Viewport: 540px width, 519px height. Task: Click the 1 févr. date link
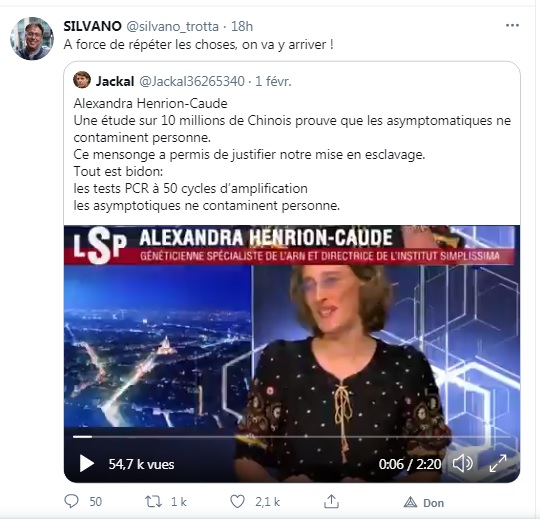[273, 81]
